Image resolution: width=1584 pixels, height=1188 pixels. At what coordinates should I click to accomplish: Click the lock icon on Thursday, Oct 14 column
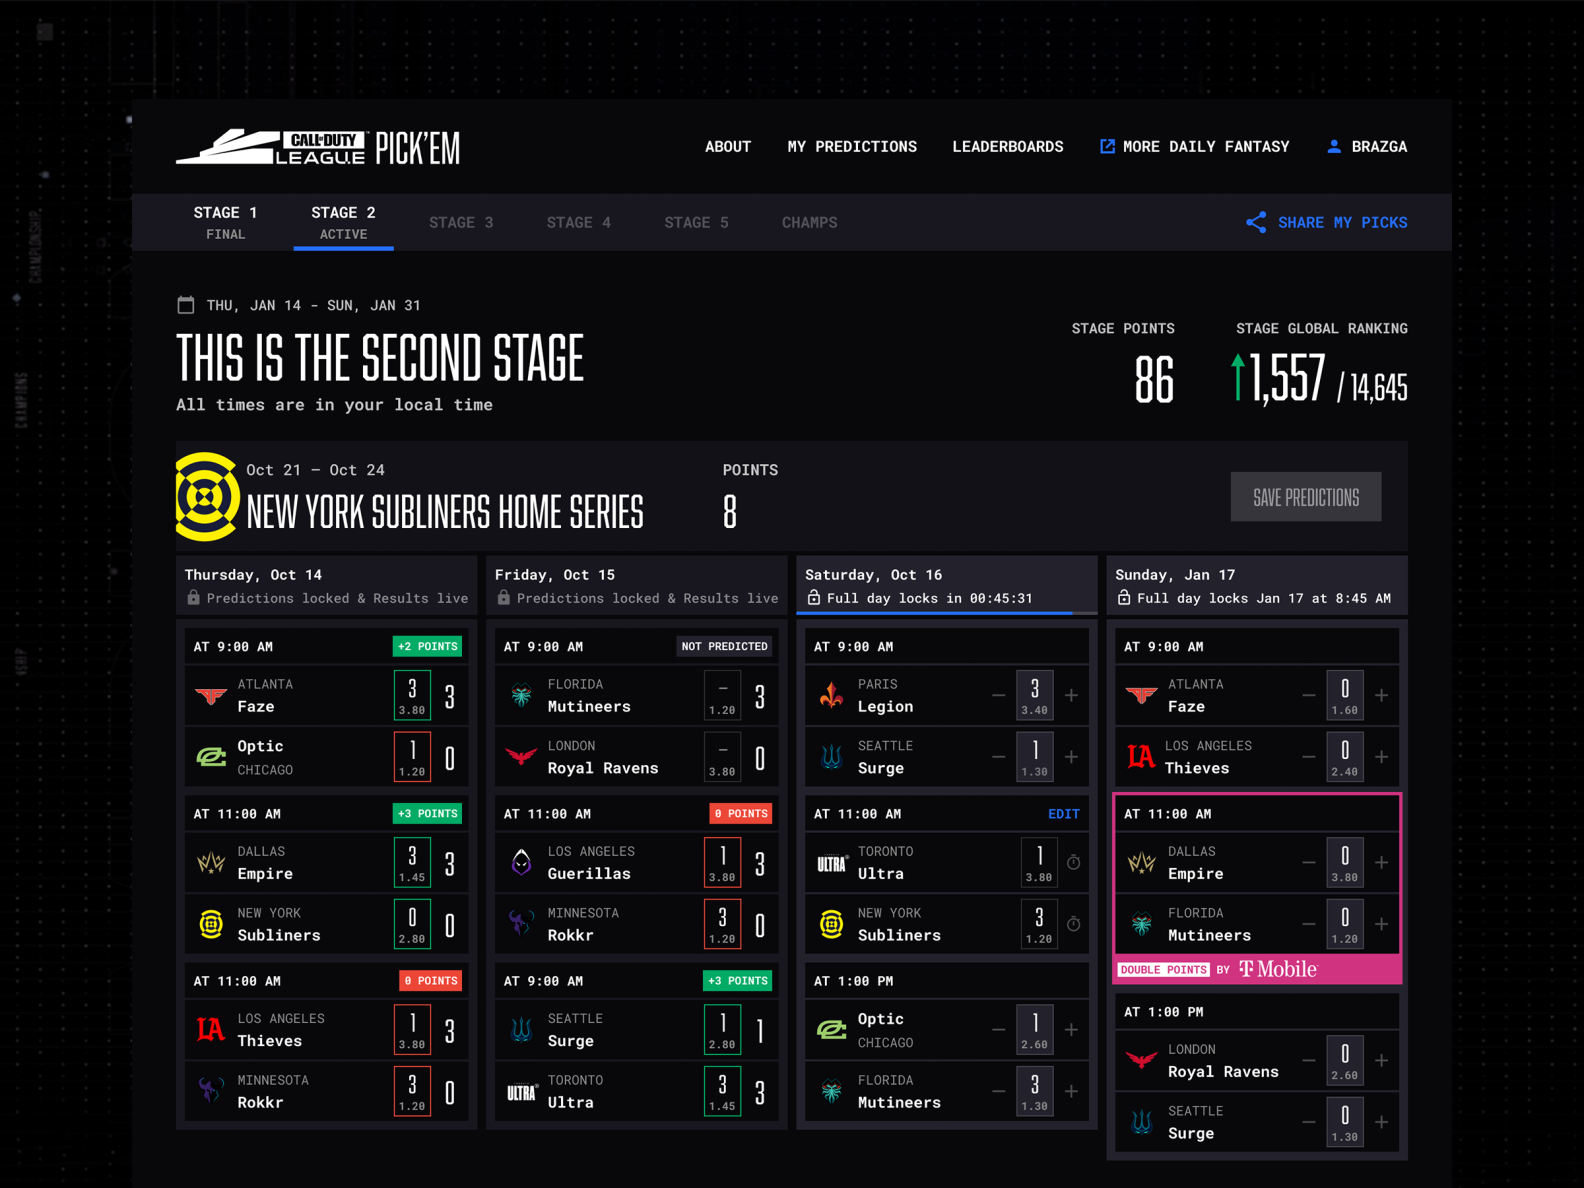pos(194,598)
